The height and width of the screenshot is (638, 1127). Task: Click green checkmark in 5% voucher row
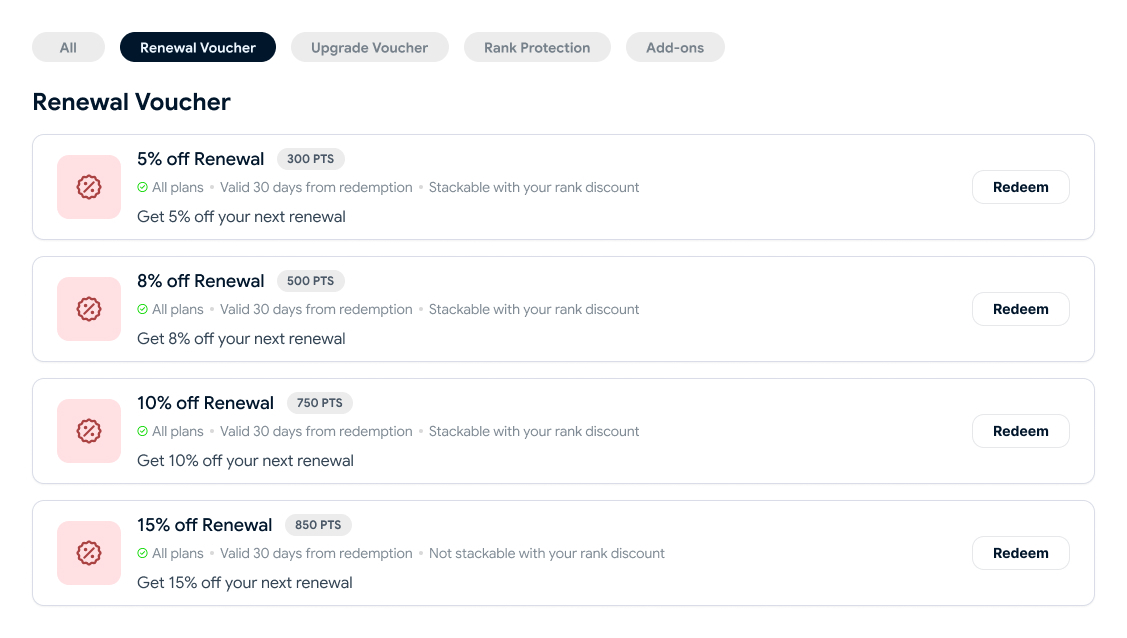[x=142, y=188]
